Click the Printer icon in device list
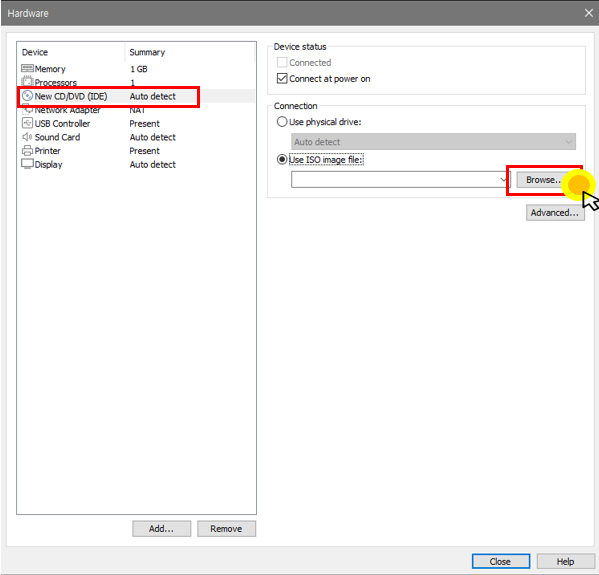599x575 pixels. coord(27,151)
